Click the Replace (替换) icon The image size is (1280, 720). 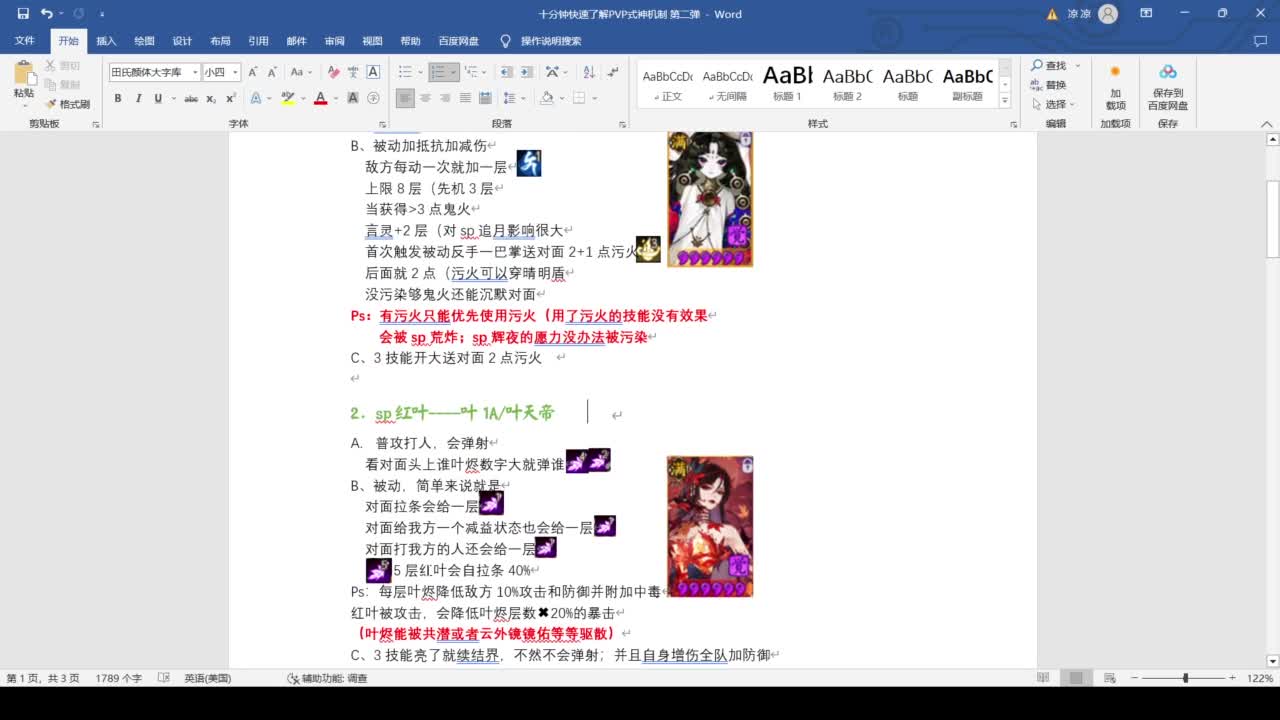1048,85
